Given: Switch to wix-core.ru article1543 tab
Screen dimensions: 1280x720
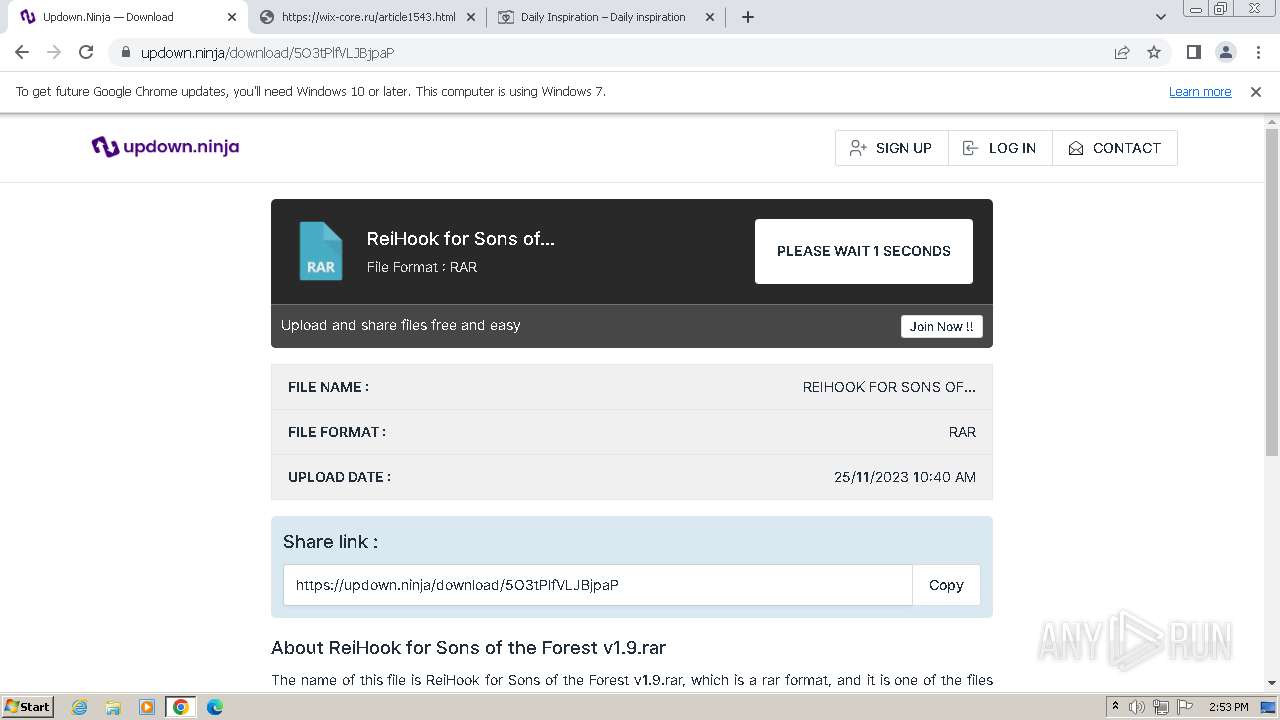Looking at the screenshot, I should 368,17.
